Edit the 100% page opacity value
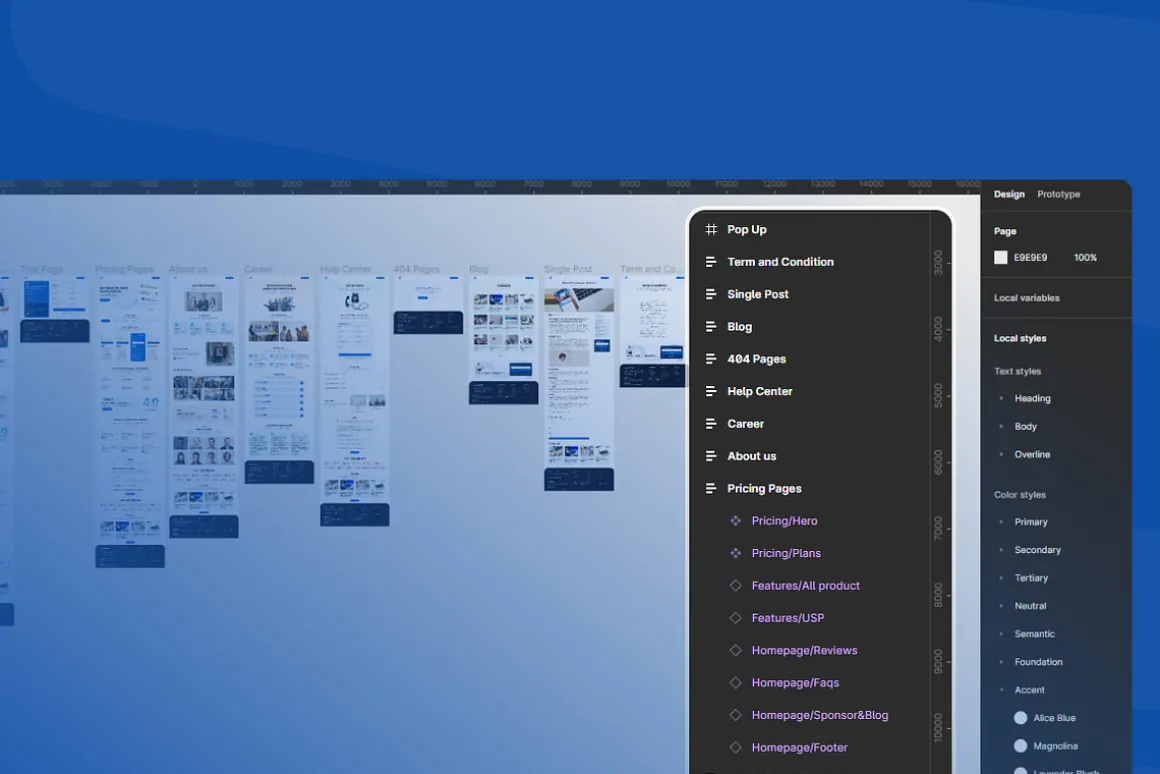This screenshot has width=1160, height=774. pos(1085,258)
